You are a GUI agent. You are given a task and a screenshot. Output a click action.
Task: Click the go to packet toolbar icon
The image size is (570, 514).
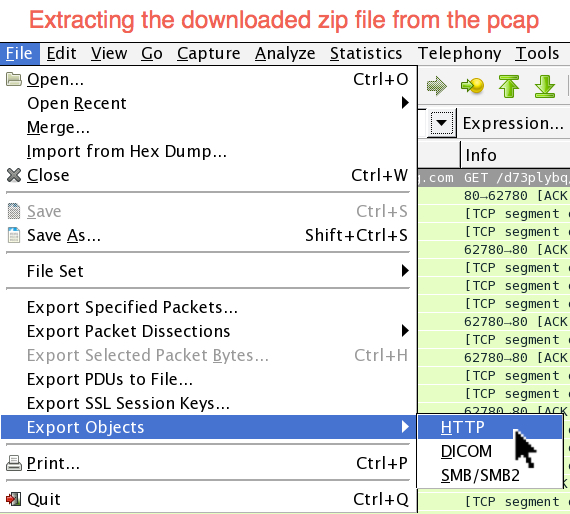pyautogui.click(x=472, y=86)
